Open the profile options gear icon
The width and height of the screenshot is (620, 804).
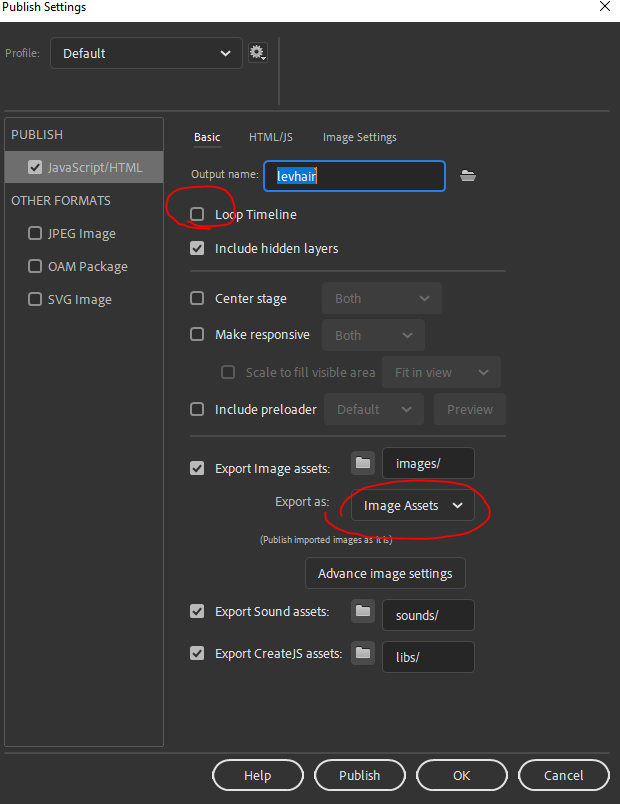pyautogui.click(x=257, y=52)
